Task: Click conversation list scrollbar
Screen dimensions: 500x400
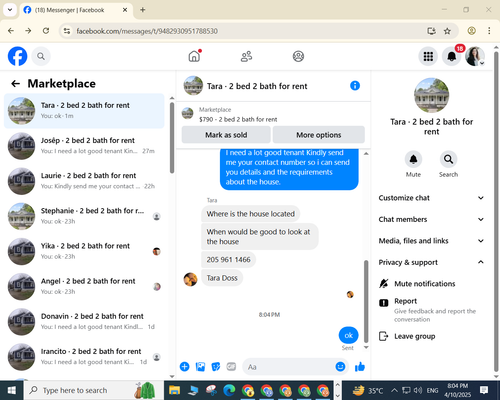Action: (x=172, y=138)
